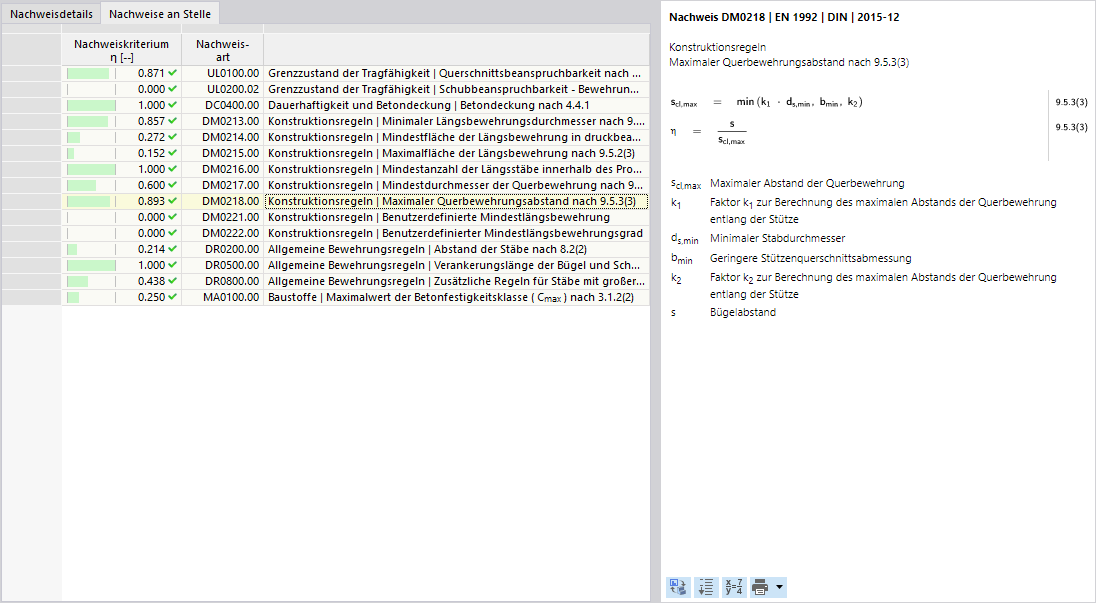Select 'Minimaler Längsbewehrungsdurchmesser' row description
Viewport: 1096px width, 603px height.
456,121
